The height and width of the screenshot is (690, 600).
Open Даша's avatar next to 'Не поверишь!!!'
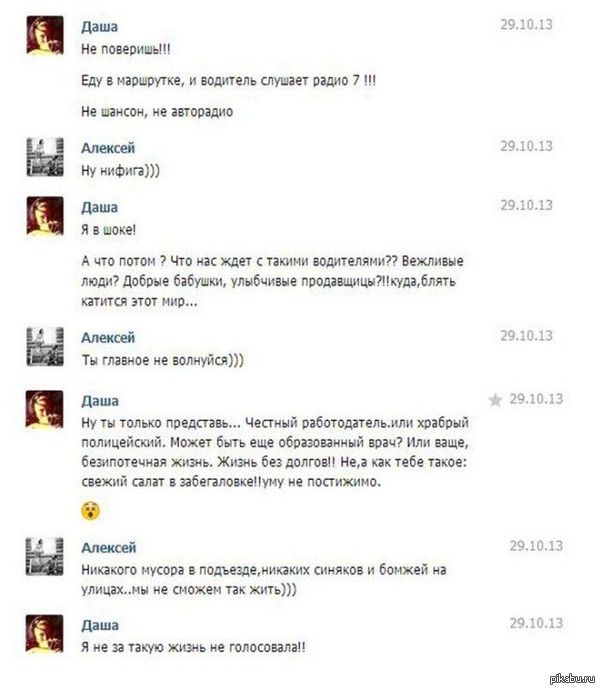coord(45,35)
